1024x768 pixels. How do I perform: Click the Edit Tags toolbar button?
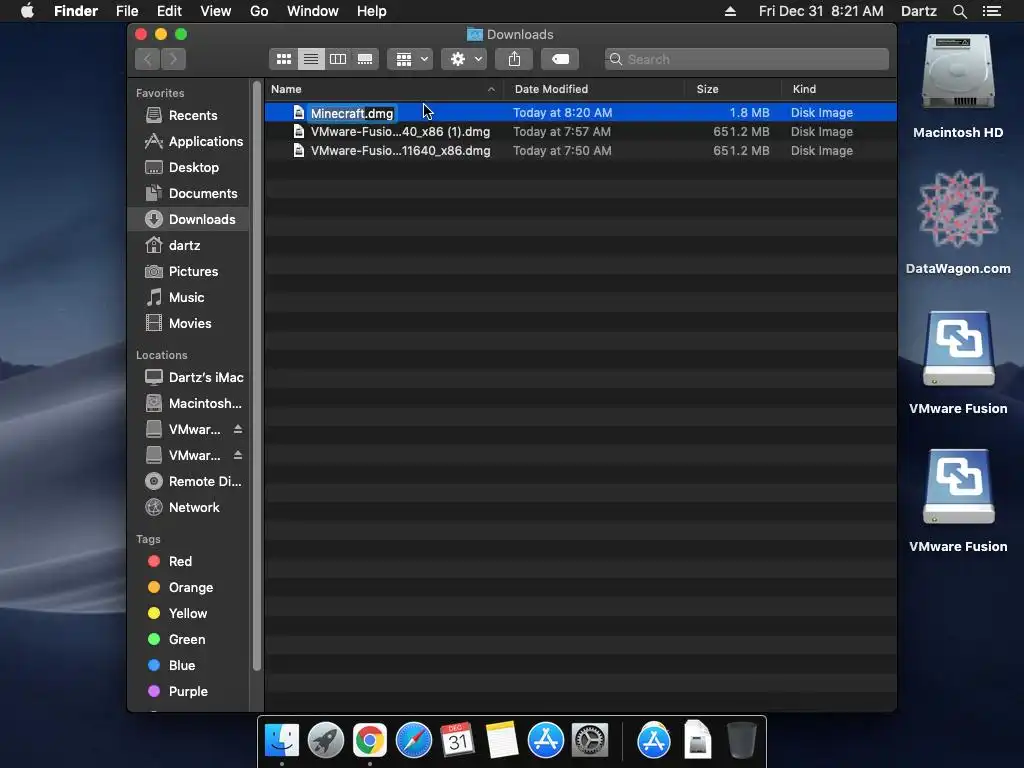(x=560, y=59)
